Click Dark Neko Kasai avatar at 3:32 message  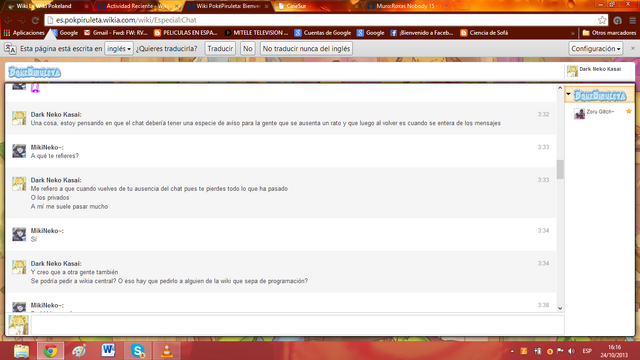point(19,118)
